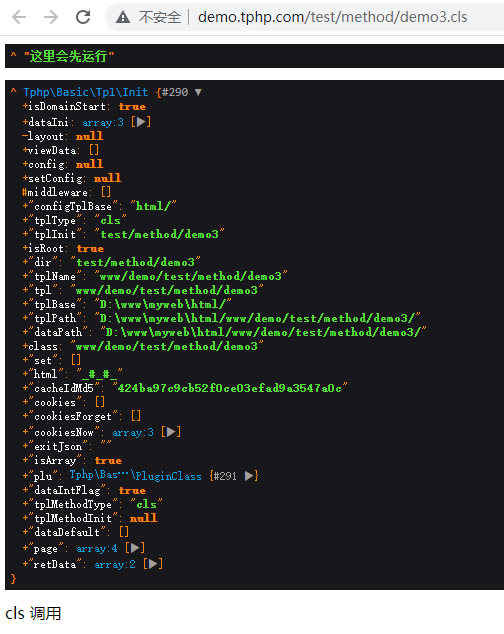The height and width of the screenshot is (634, 504).
Task: Go back to the previous page
Action: pos(19,17)
